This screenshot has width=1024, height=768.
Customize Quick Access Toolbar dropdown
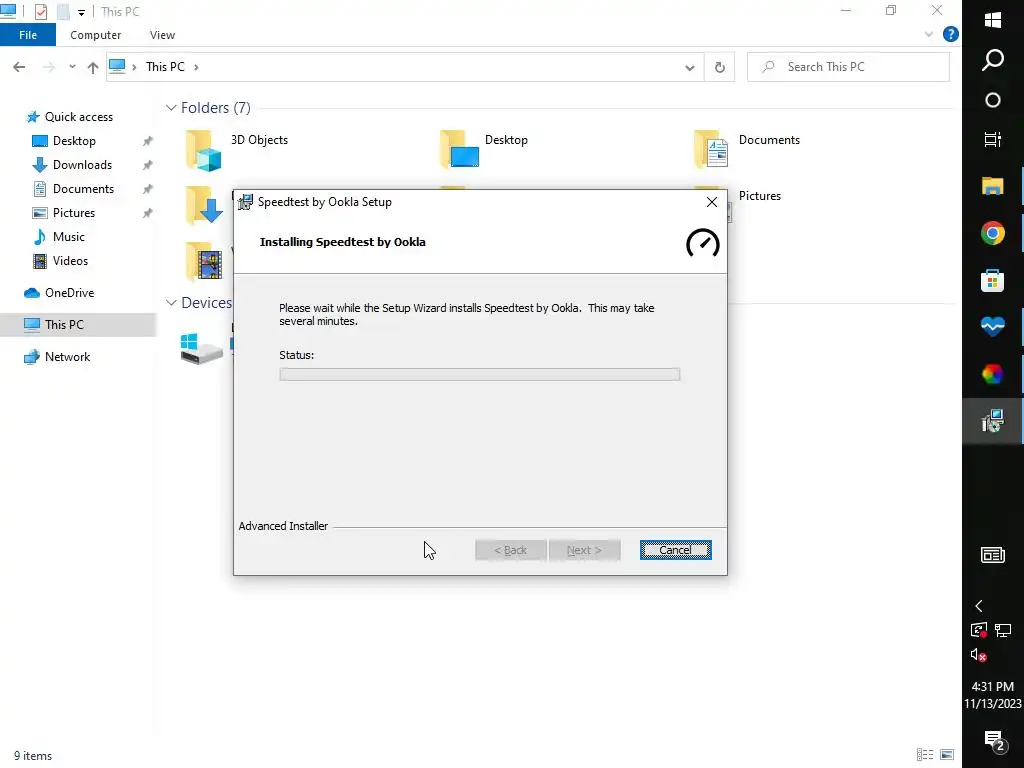coord(81,12)
